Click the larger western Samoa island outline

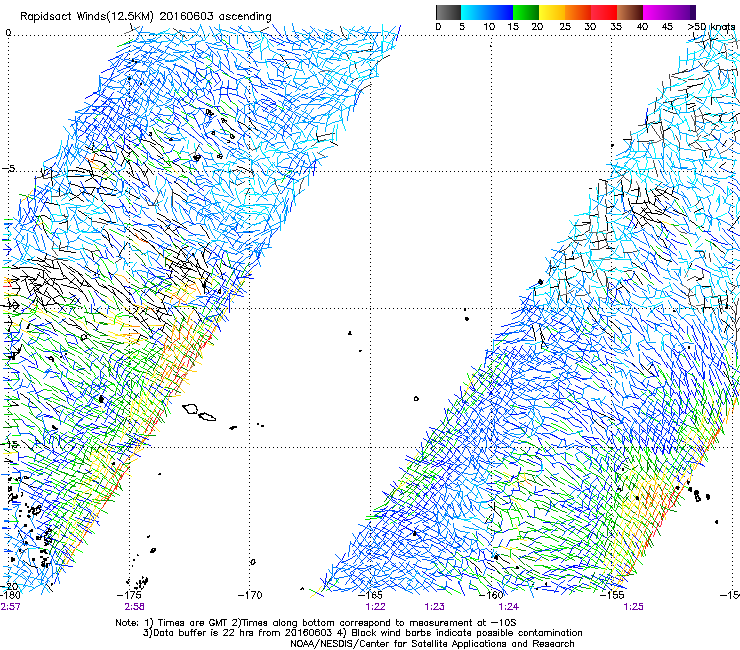[x=190, y=408]
